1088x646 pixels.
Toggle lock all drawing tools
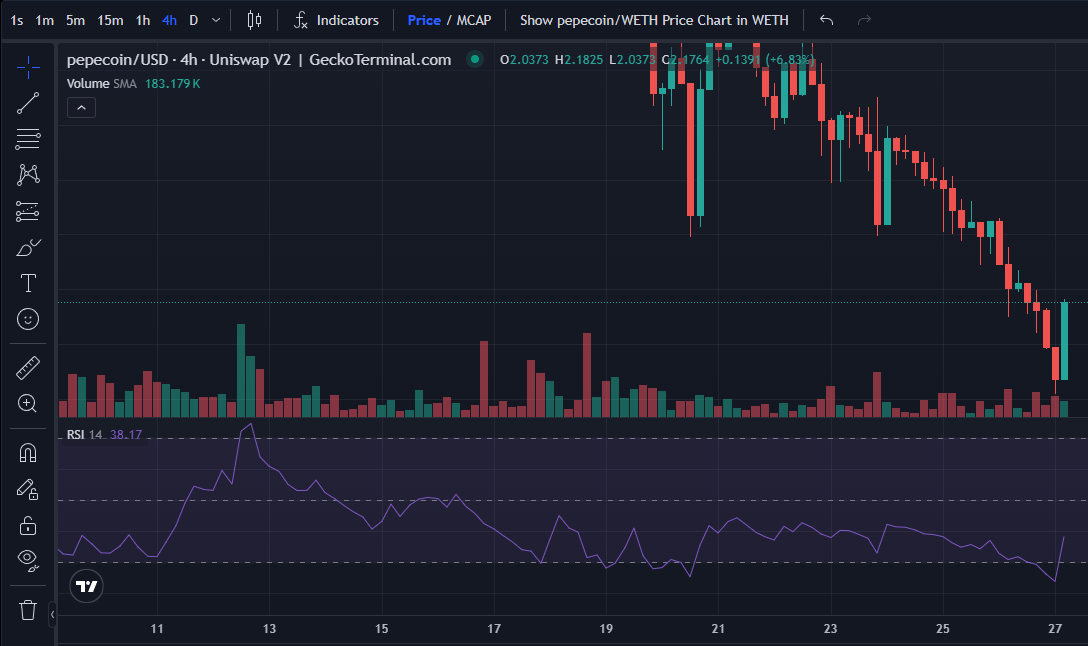pos(28,525)
